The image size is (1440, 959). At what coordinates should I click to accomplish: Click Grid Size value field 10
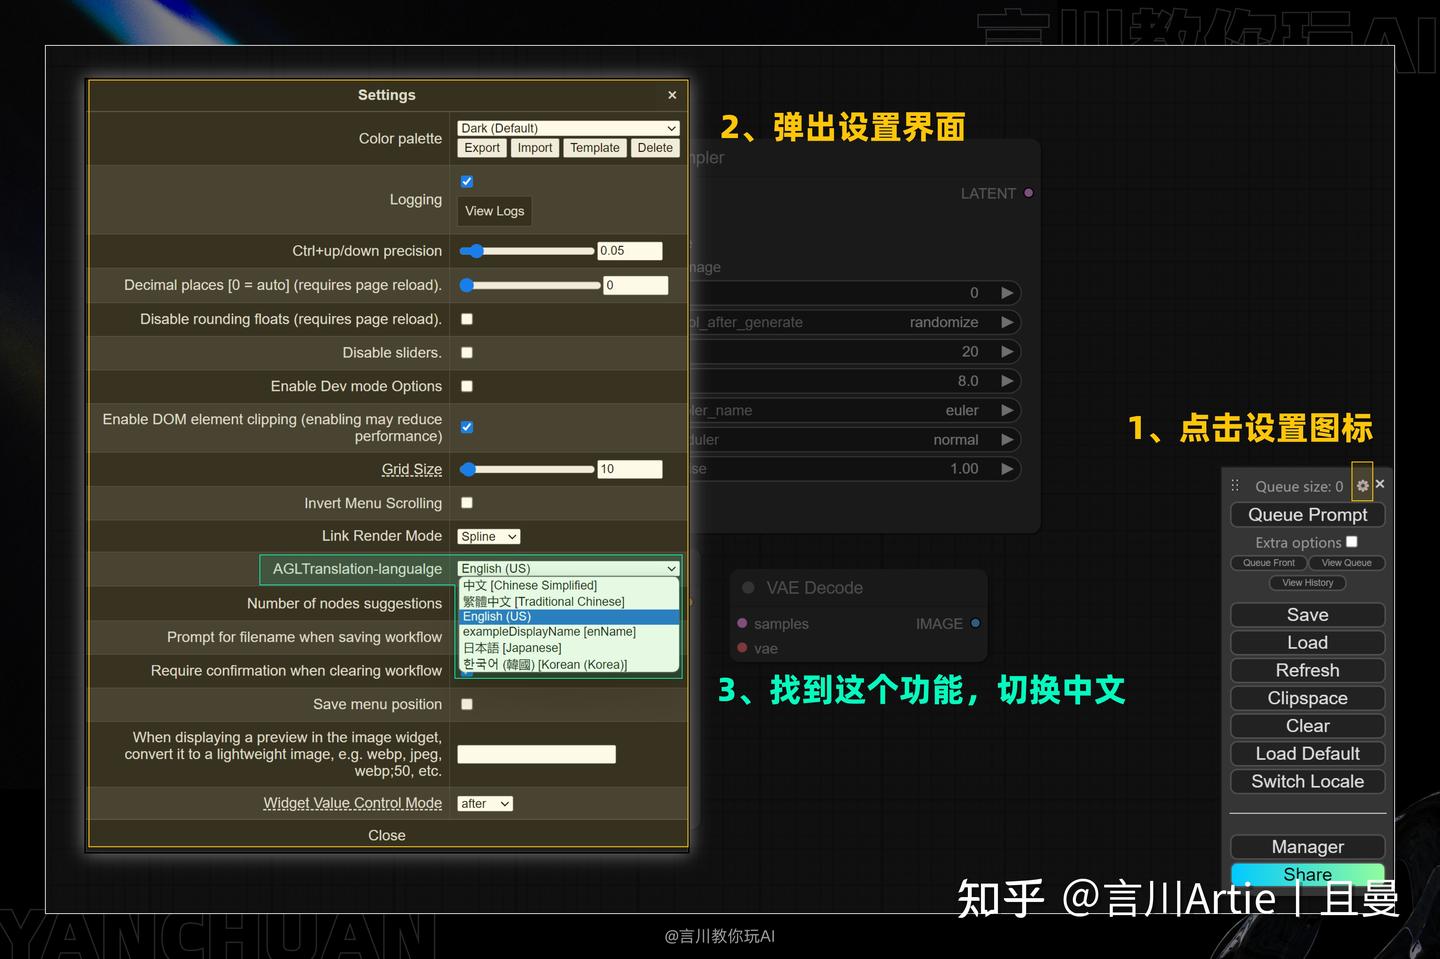[630, 469]
